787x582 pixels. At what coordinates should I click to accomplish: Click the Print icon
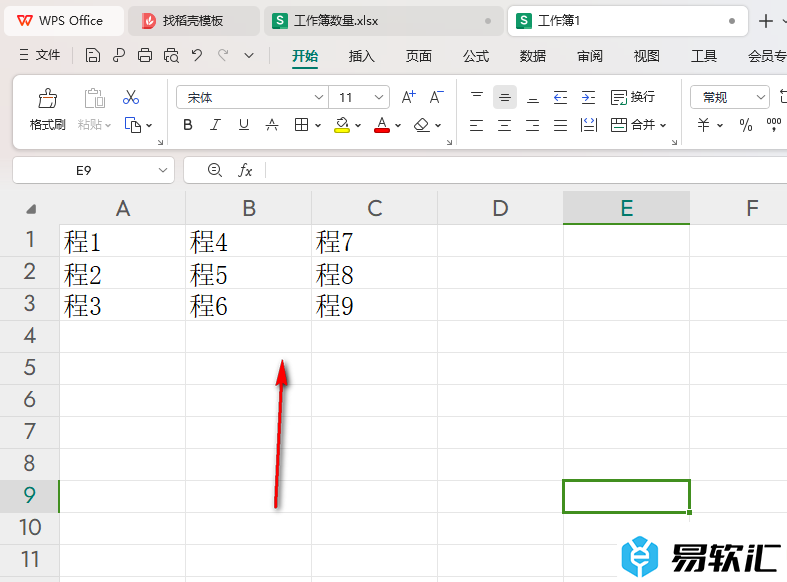tap(145, 55)
